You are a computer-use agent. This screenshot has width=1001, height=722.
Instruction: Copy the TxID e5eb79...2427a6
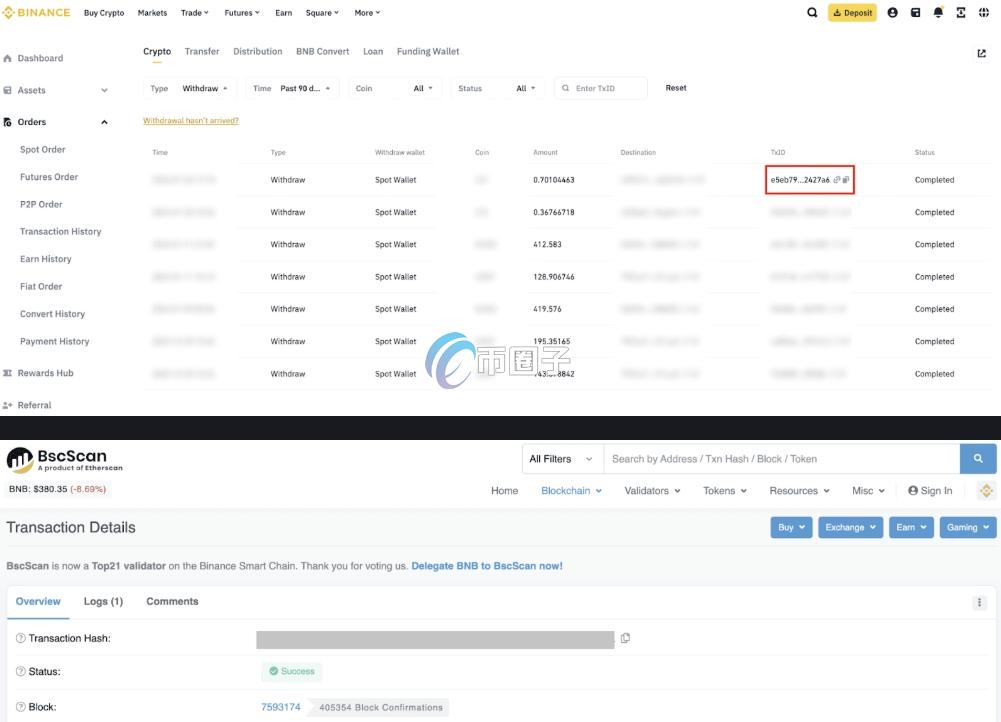846,180
